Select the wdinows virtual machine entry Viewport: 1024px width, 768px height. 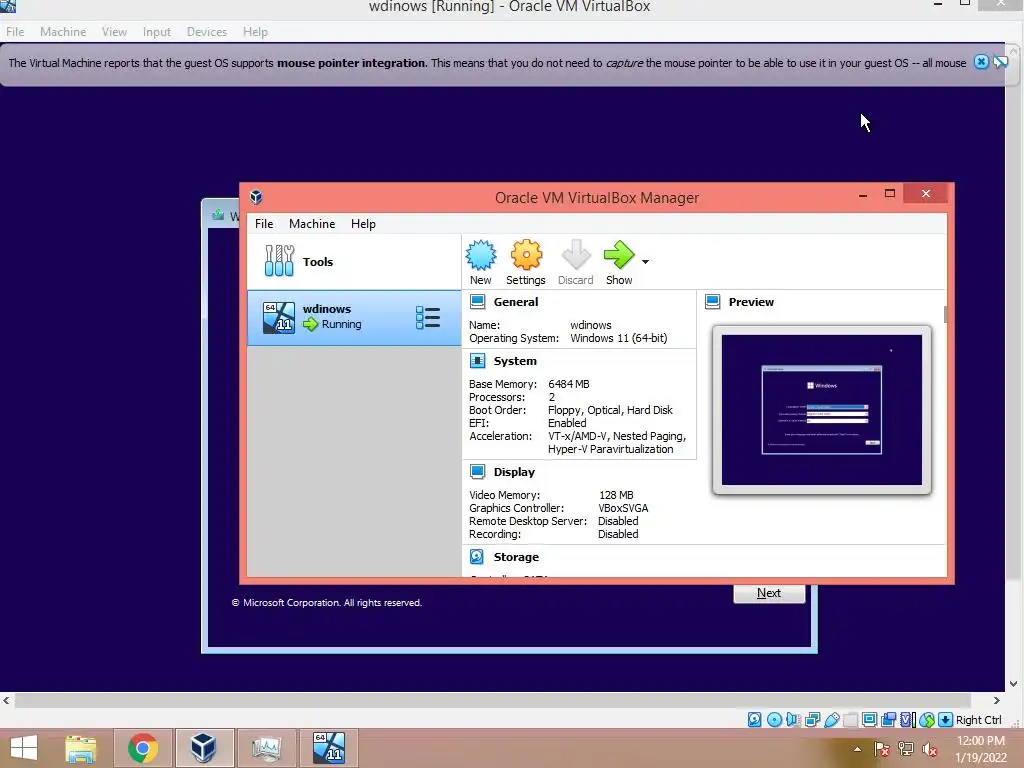[x=354, y=317]
